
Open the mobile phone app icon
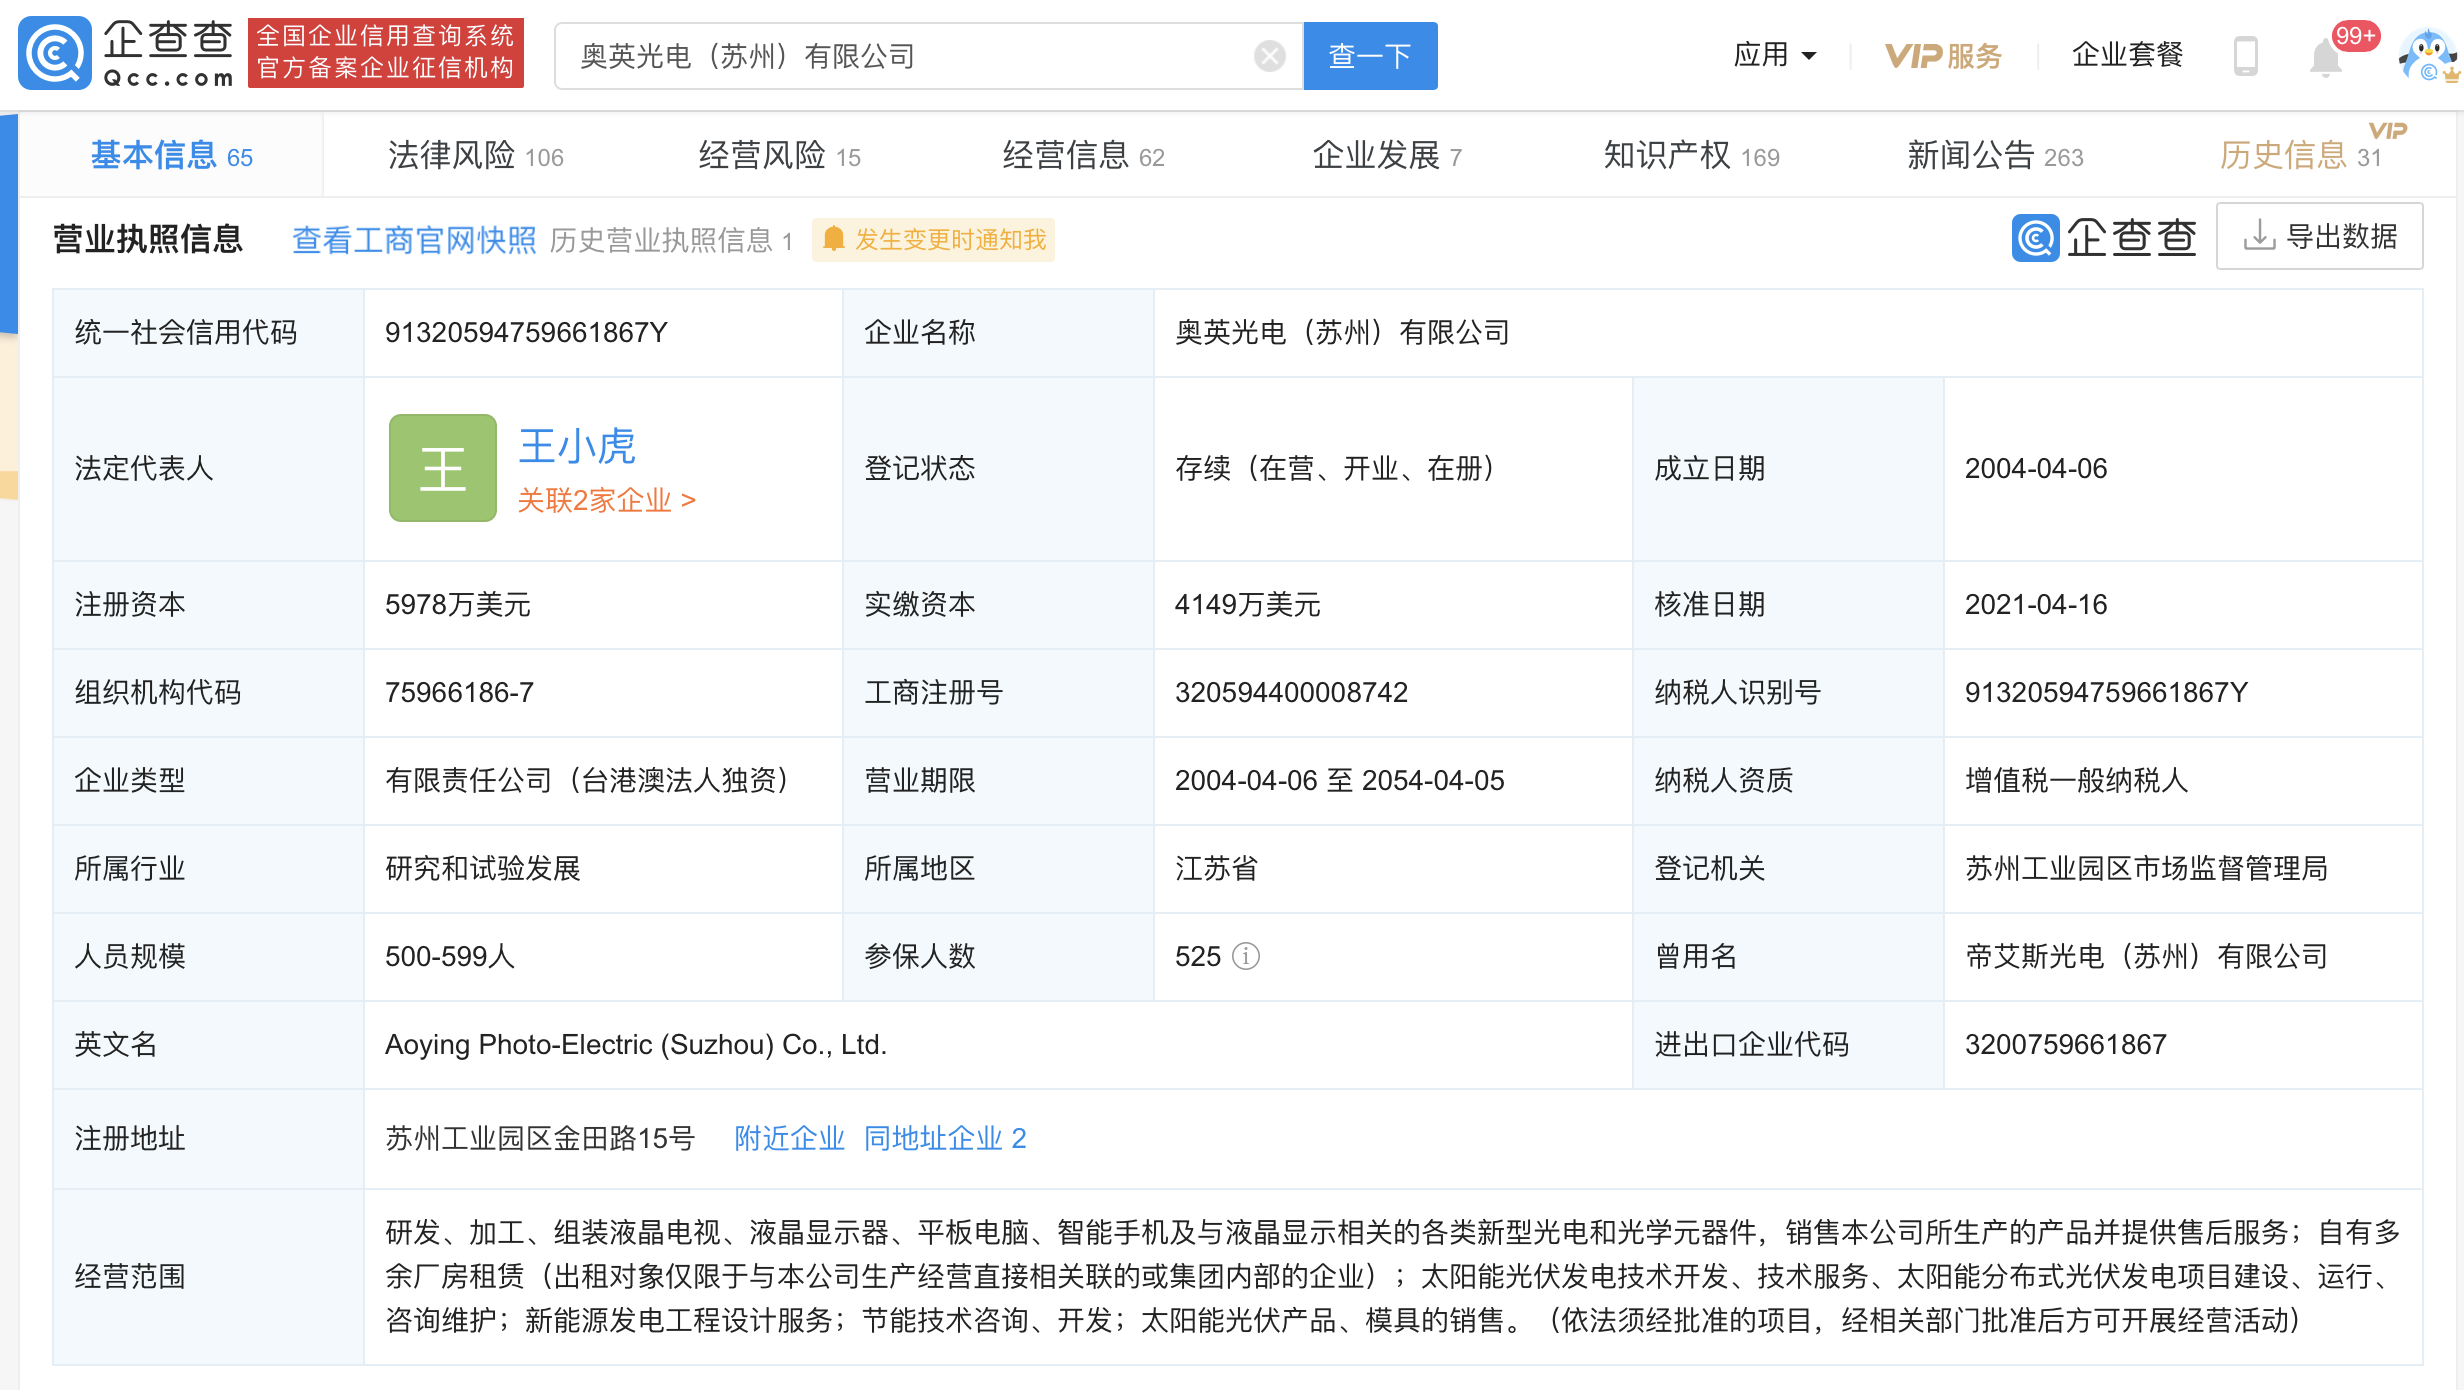tap(2246, 56)
